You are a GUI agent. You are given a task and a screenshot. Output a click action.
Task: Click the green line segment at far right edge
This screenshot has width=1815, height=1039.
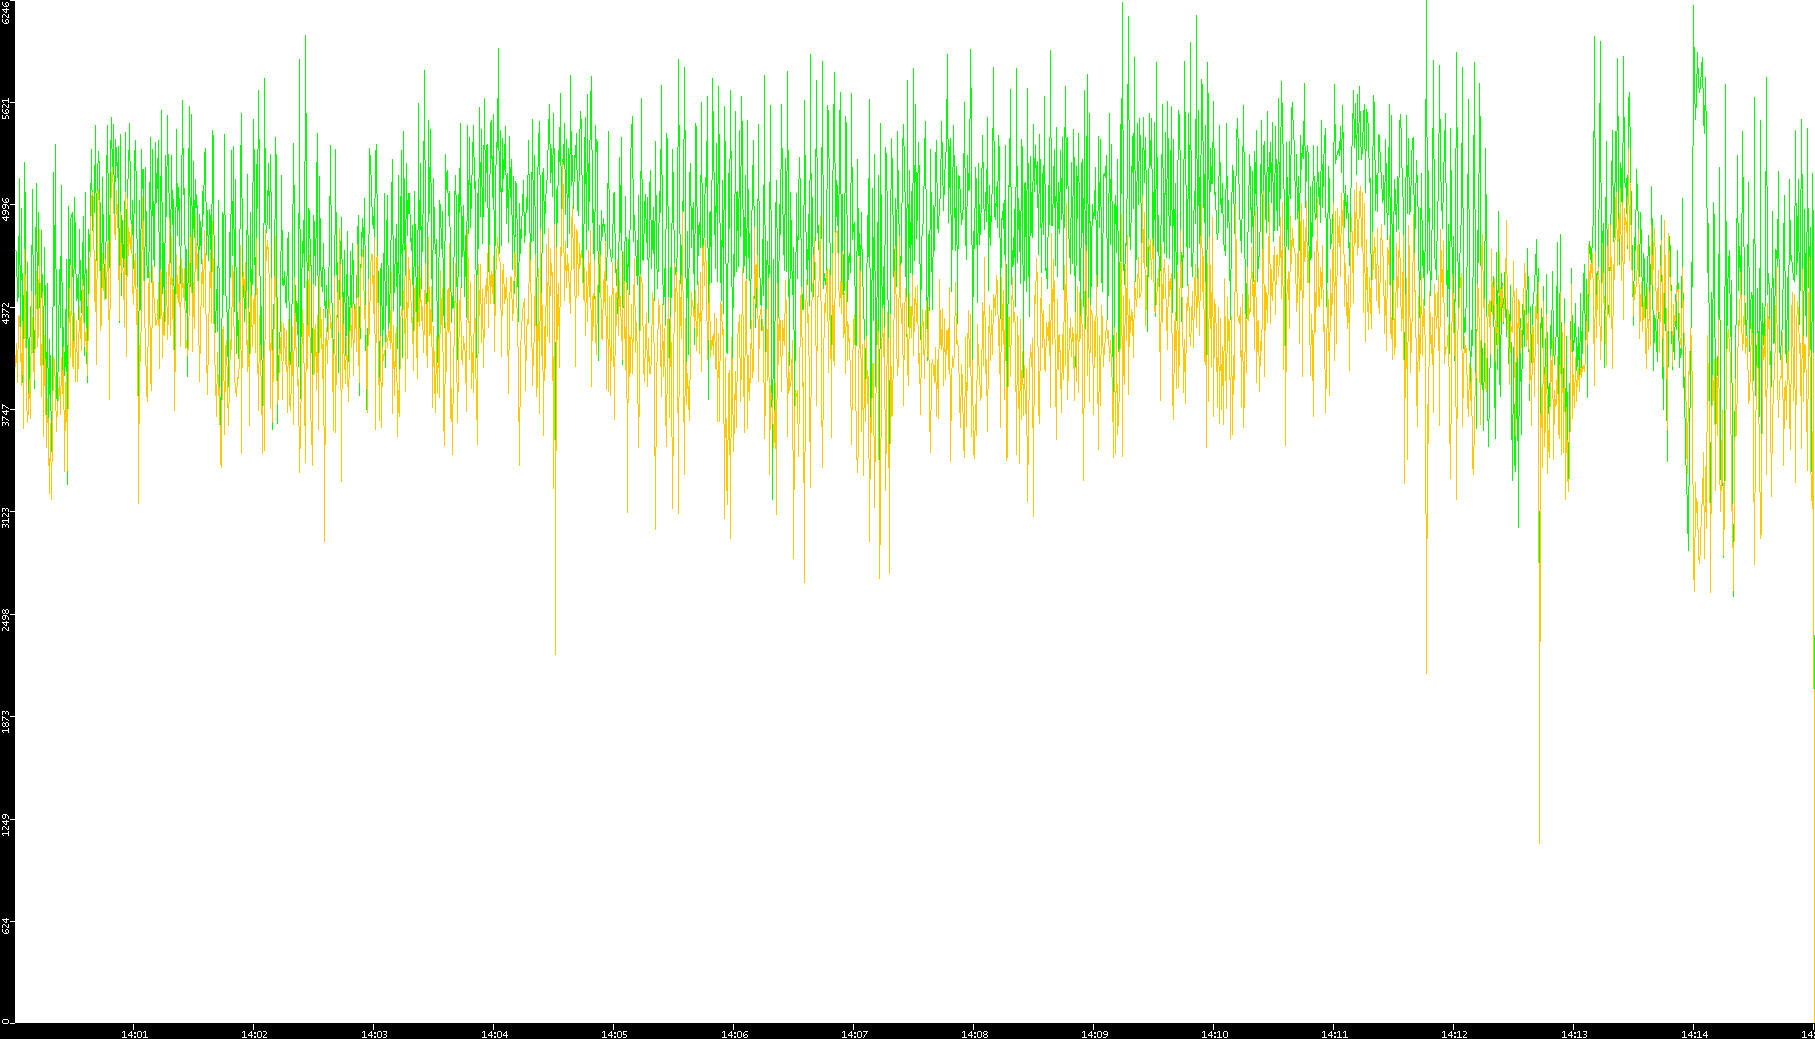[x=1813, y=660]
